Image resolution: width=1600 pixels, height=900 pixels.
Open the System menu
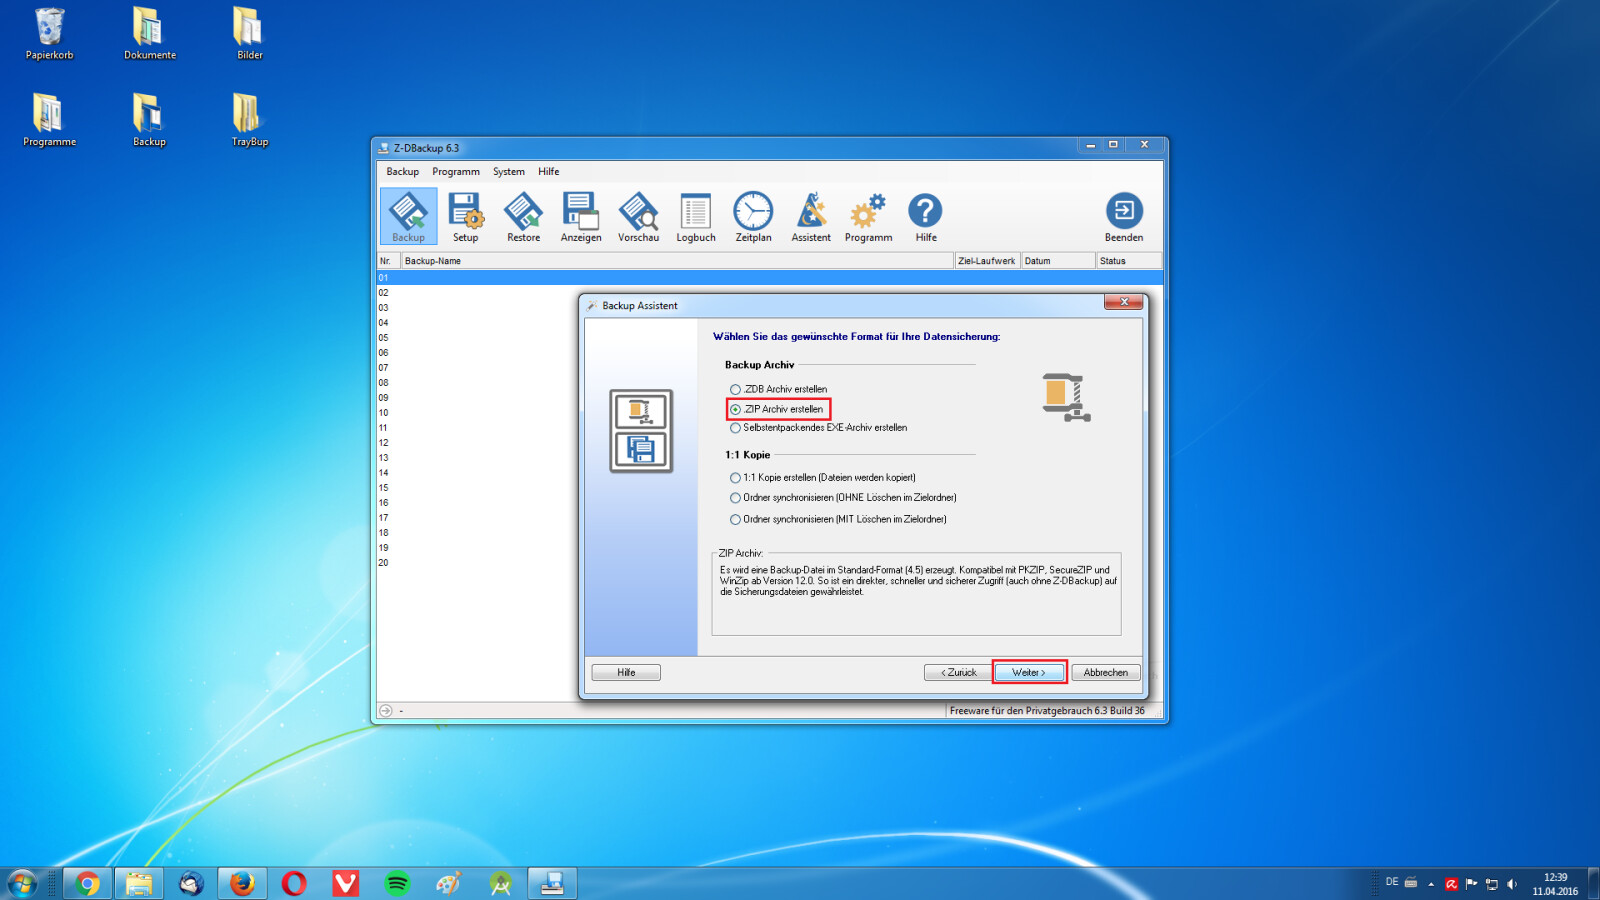[x=508, y=172]
